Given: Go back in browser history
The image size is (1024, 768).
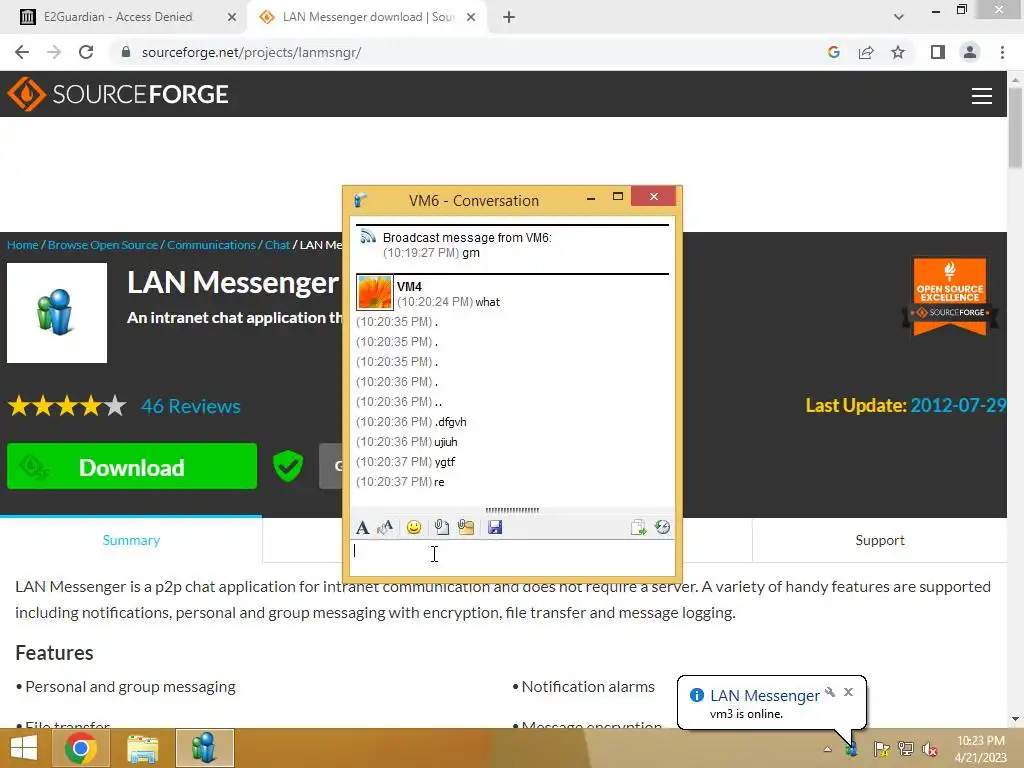Looking at the screenshot, I should click(x=22, y=52).
